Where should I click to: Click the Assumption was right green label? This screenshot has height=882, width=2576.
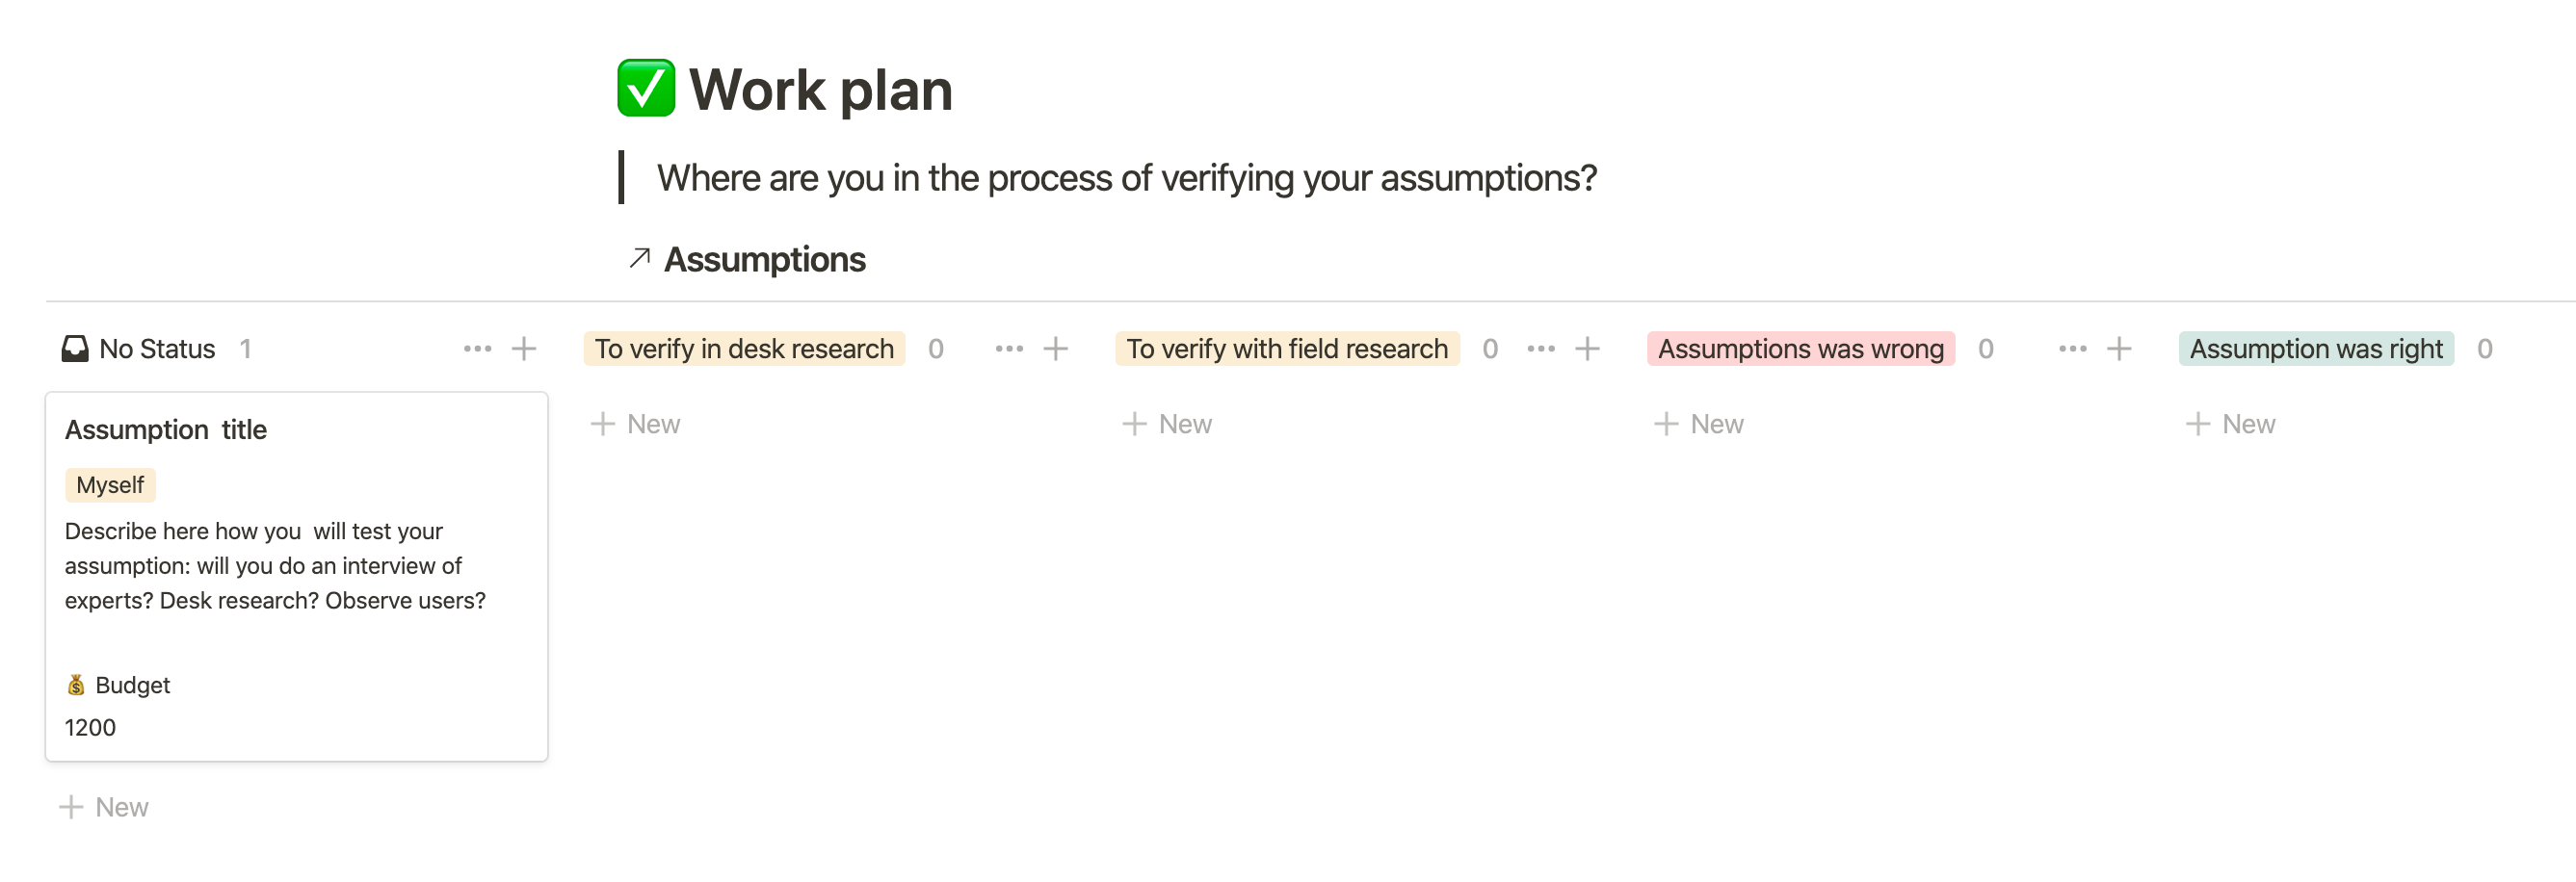click(2315, 349)
